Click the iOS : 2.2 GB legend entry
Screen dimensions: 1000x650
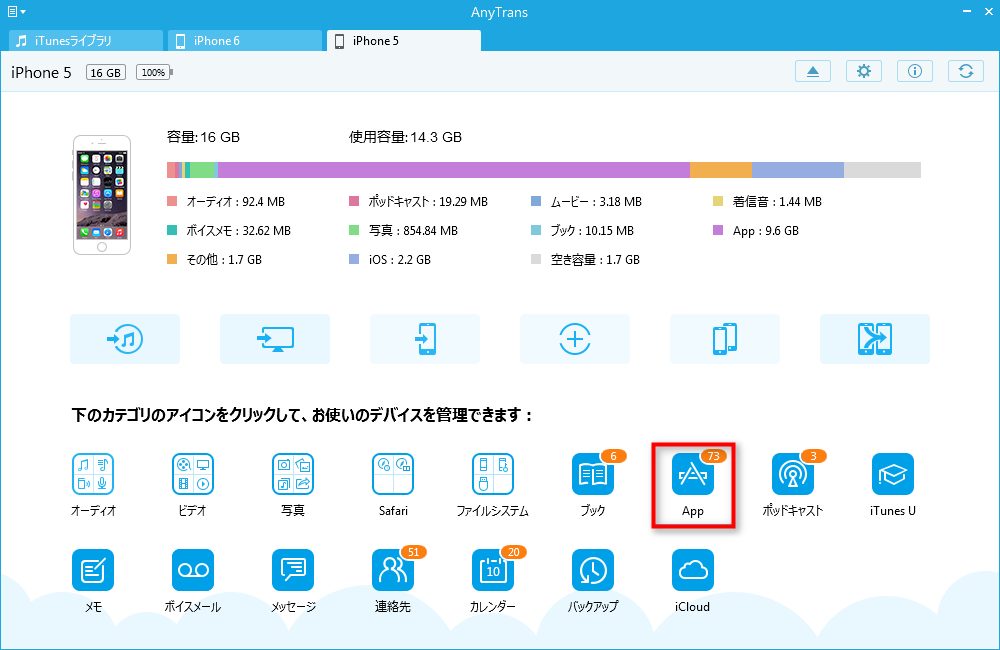tap(390, 260)
